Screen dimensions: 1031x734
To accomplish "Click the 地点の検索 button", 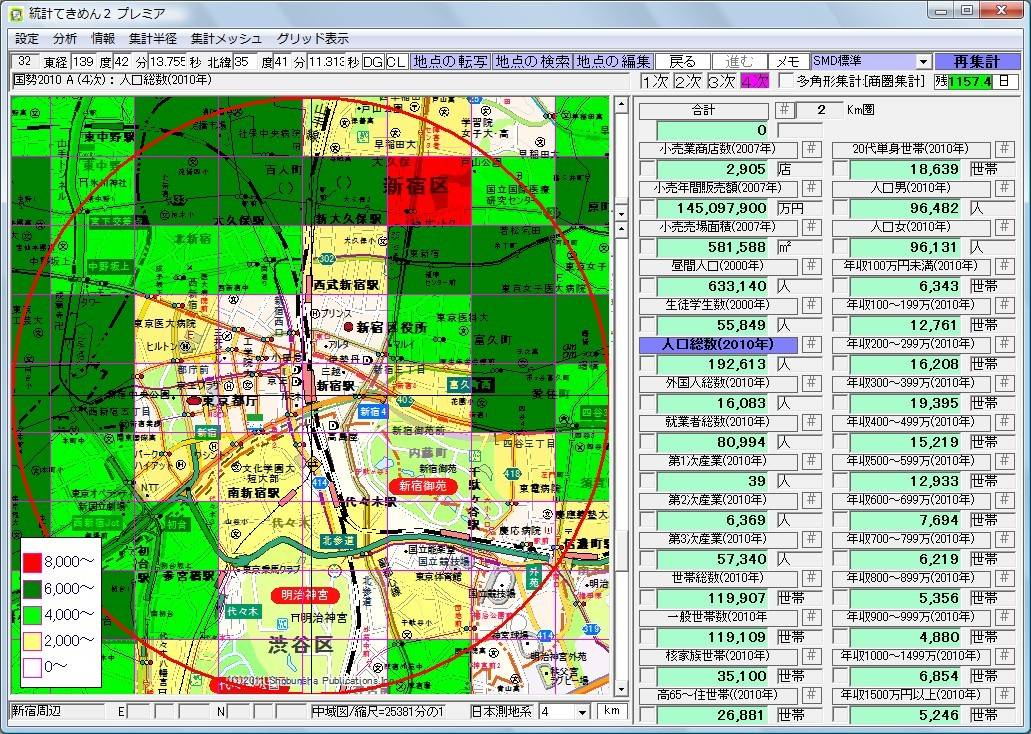I will 532,62.
